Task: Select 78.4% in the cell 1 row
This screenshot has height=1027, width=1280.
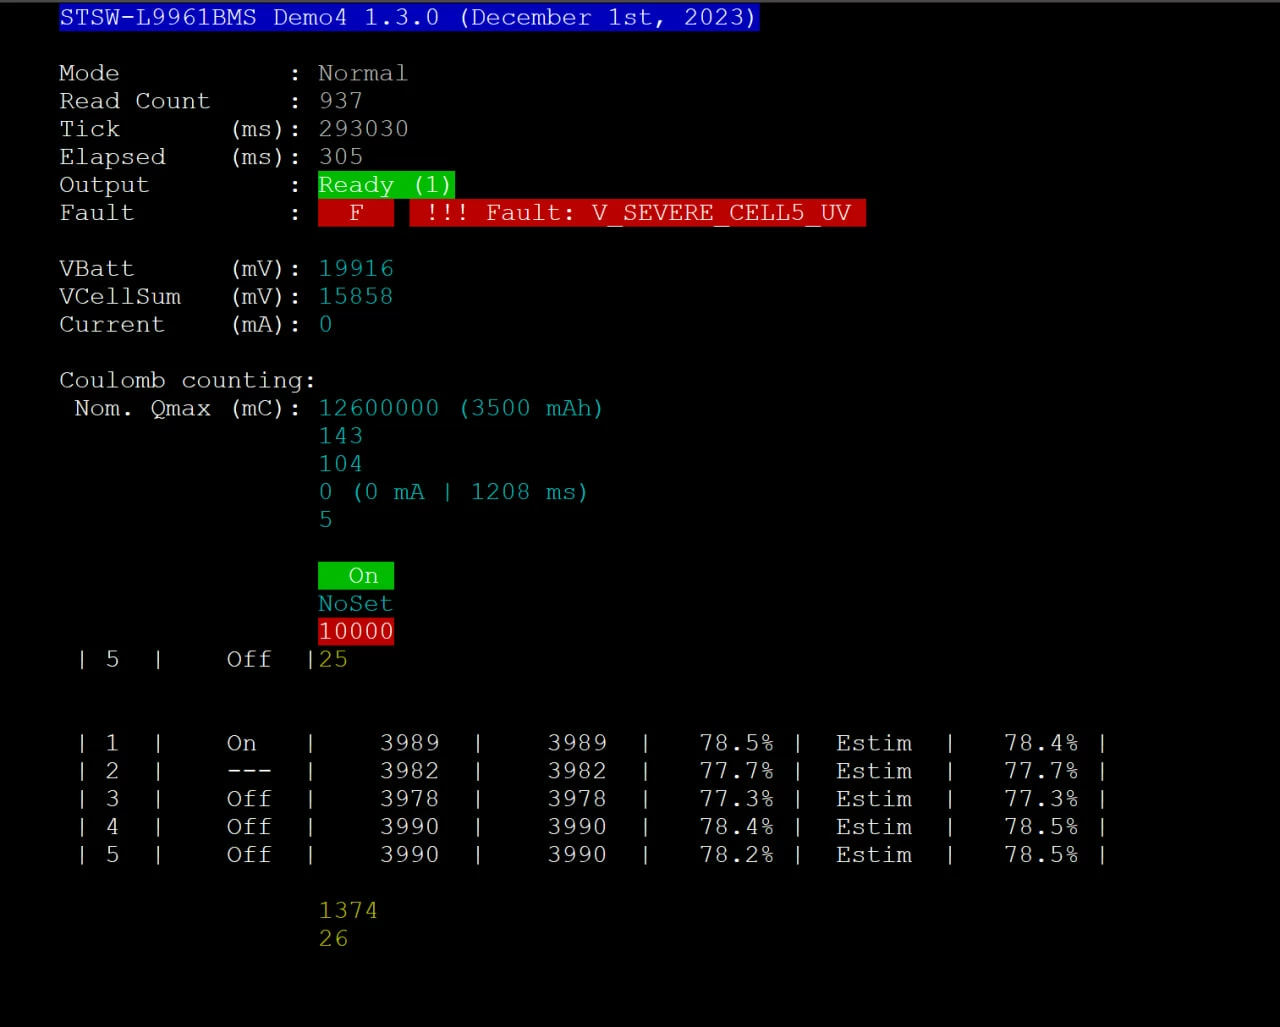Action: coord(1041,744)
